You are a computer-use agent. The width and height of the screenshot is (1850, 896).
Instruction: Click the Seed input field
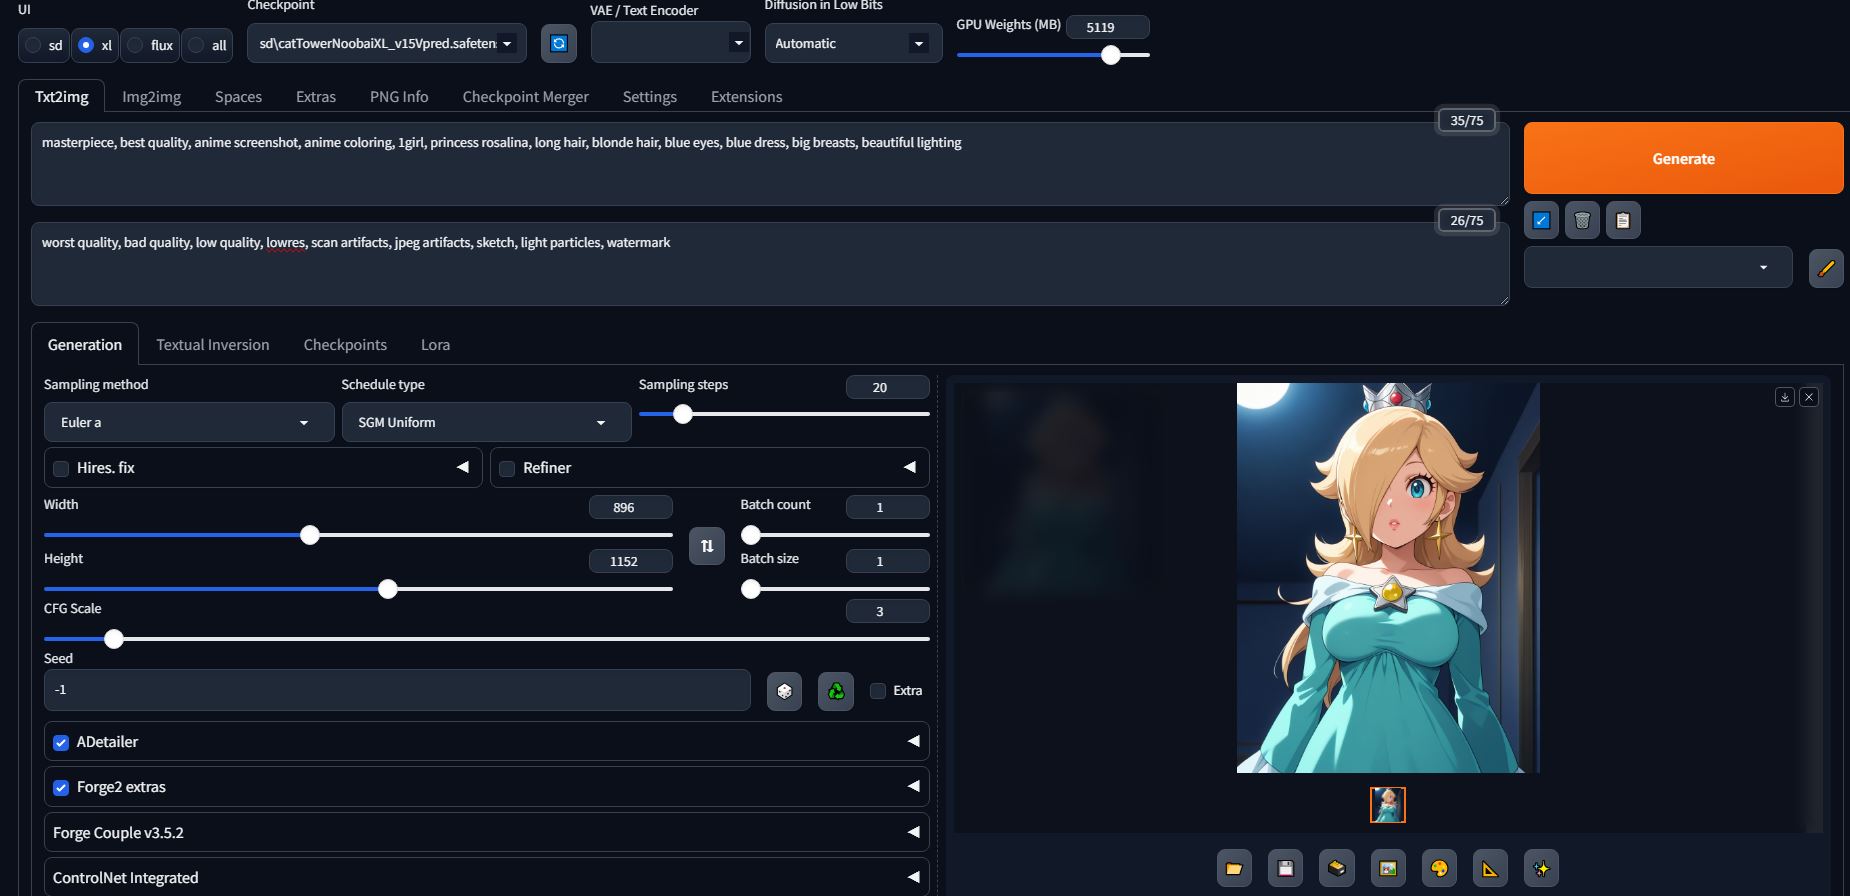click(x=397, y=690)
